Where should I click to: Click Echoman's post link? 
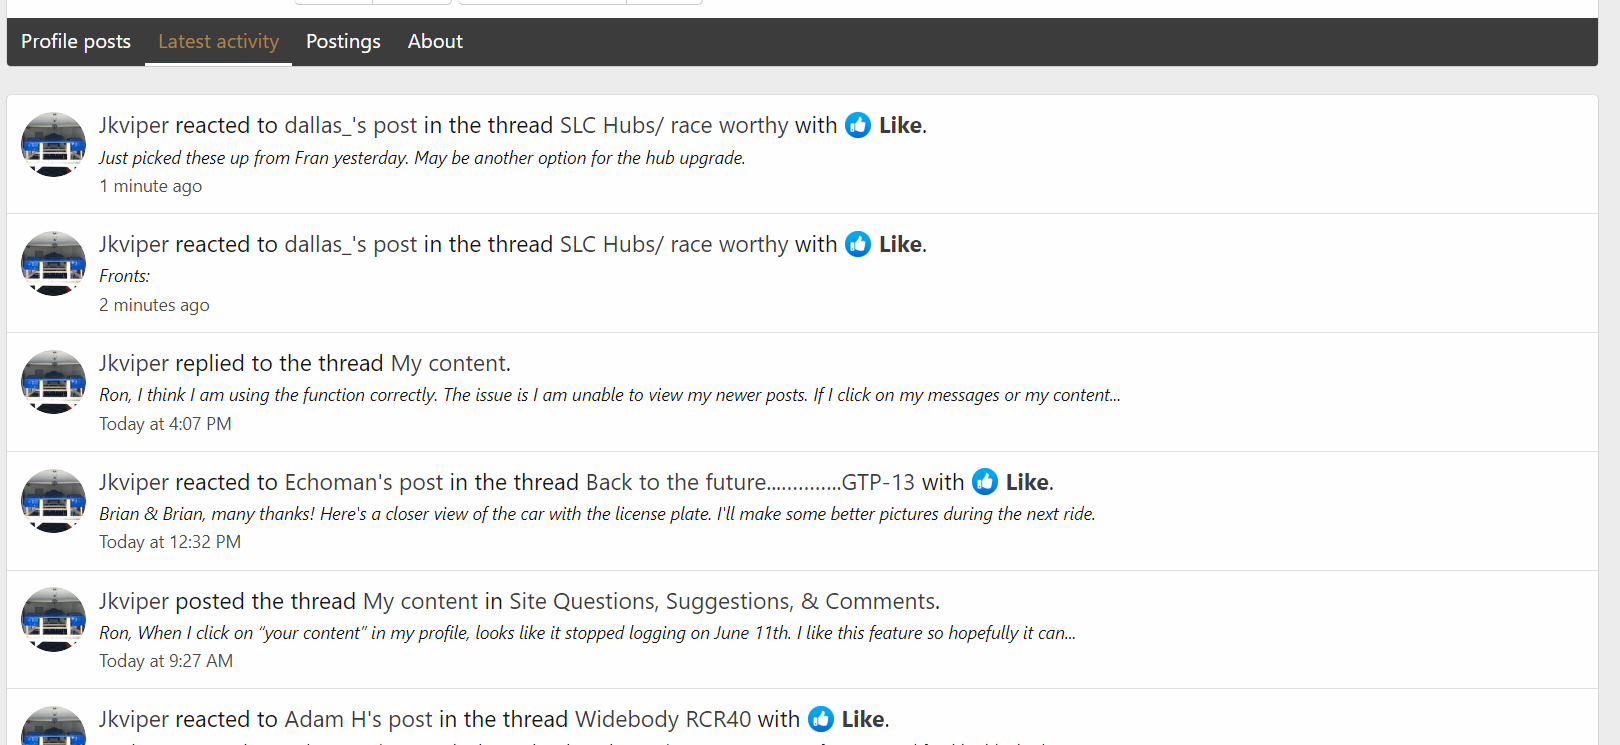[364, 482]
